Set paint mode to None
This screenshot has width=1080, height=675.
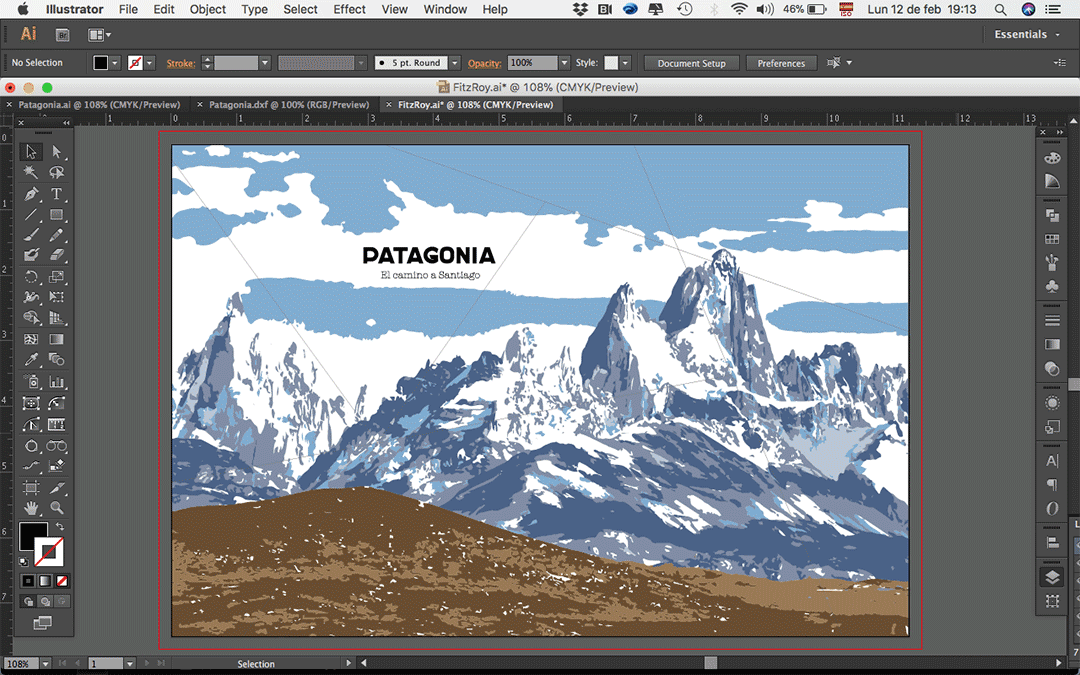(62, 581)
